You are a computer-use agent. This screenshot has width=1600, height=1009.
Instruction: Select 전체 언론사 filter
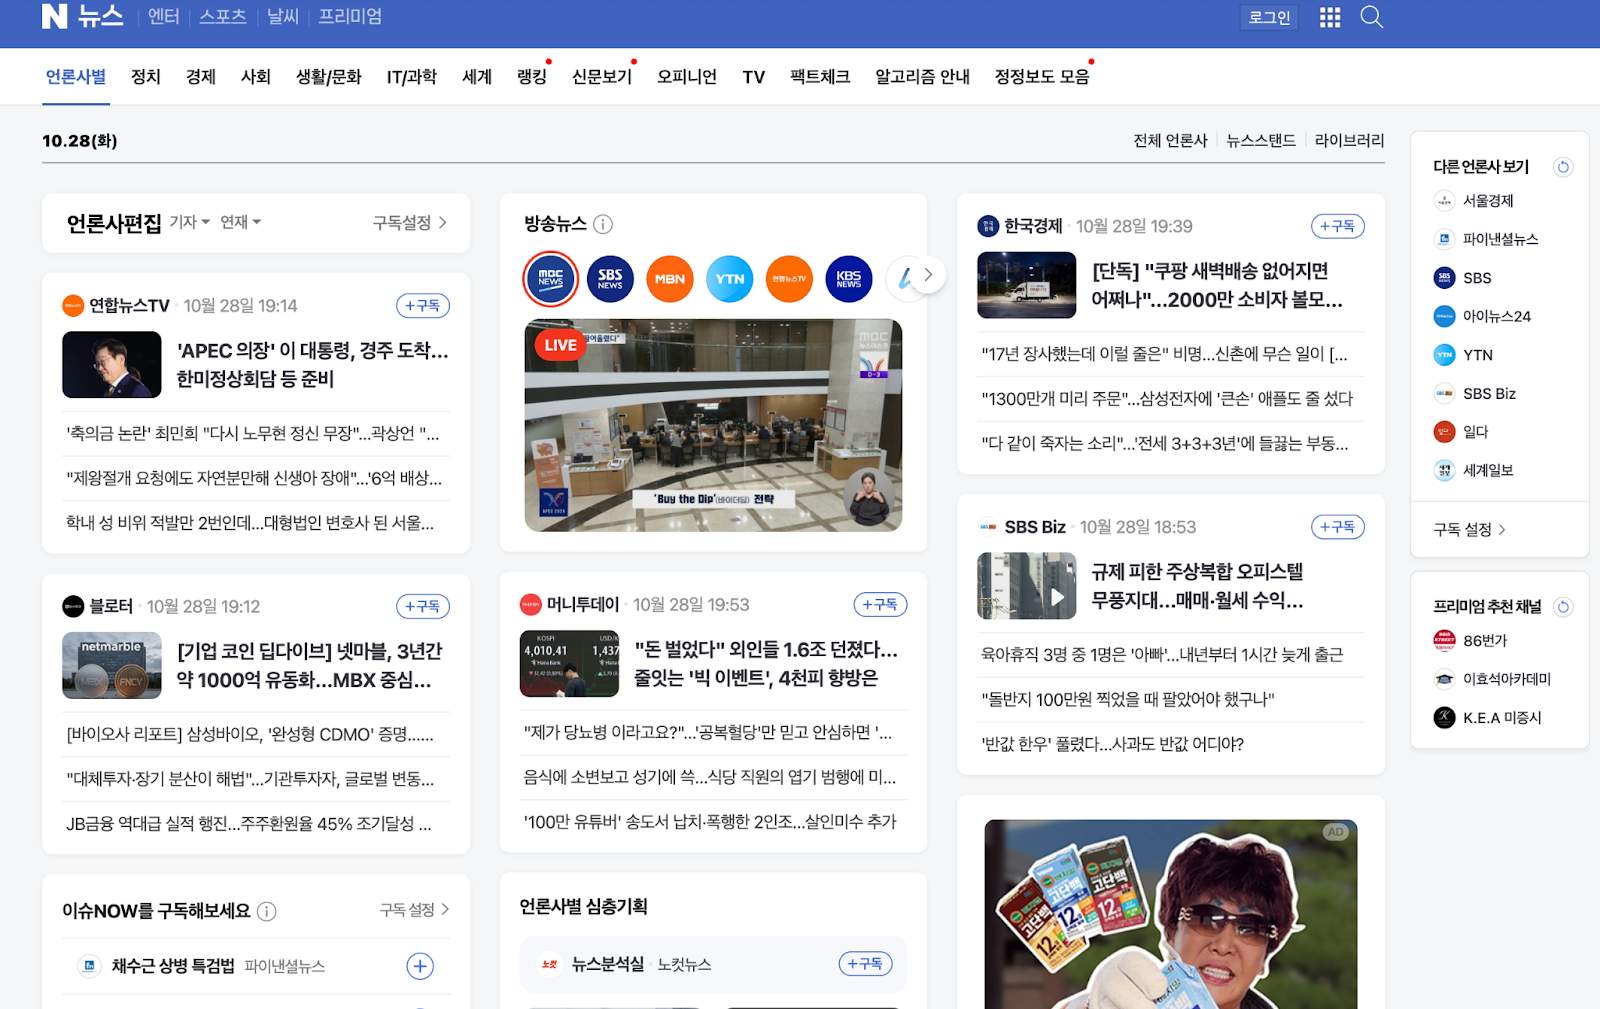[x=1171, y=141]
